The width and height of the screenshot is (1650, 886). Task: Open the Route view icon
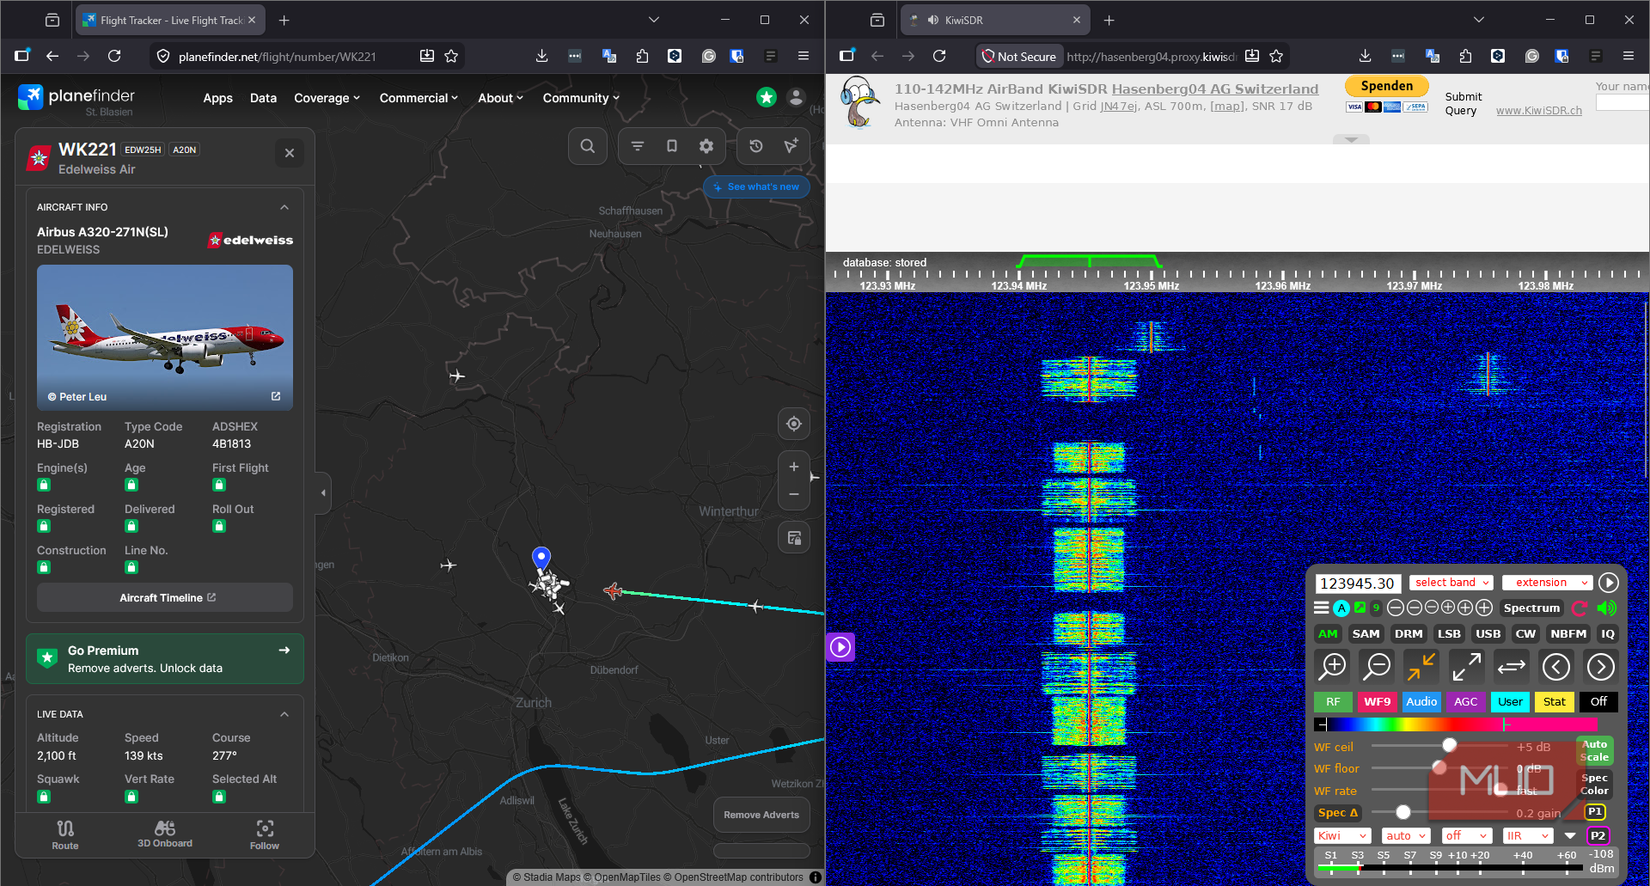pyautogui.click(x=65, y=835)
